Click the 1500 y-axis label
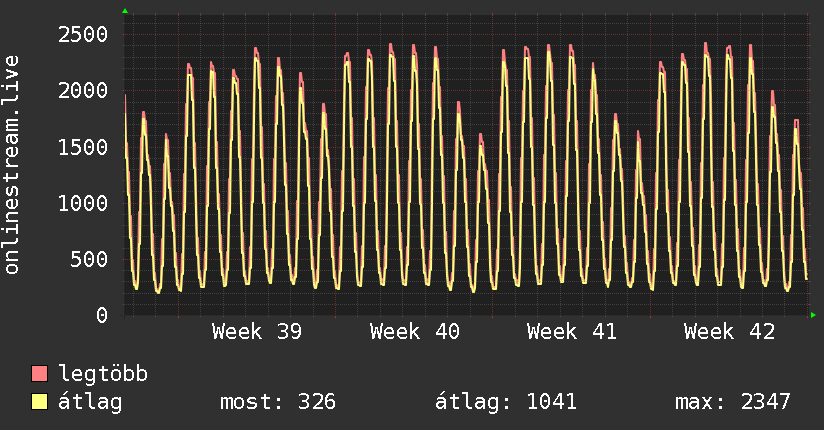 [x=83, y=147]
